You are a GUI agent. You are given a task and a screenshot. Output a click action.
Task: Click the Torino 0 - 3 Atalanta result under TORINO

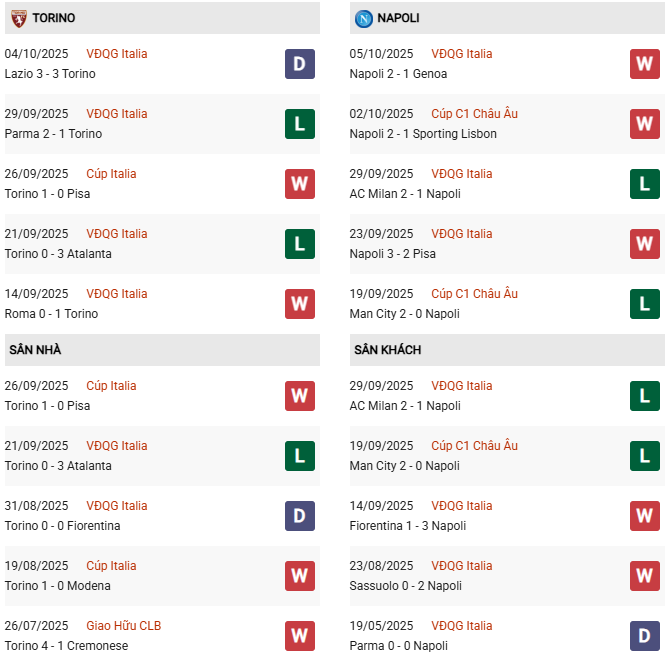pyautogui.click(x=58, y=254)
